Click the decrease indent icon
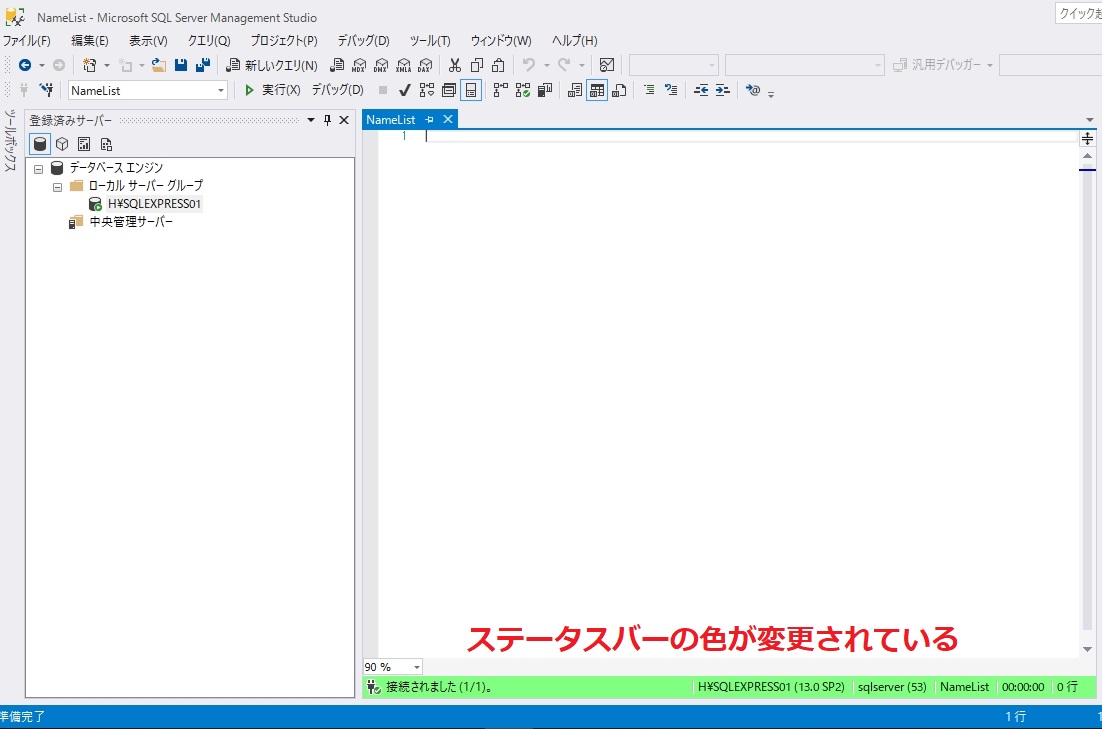The image size is (1102, 729). [701, 90]
